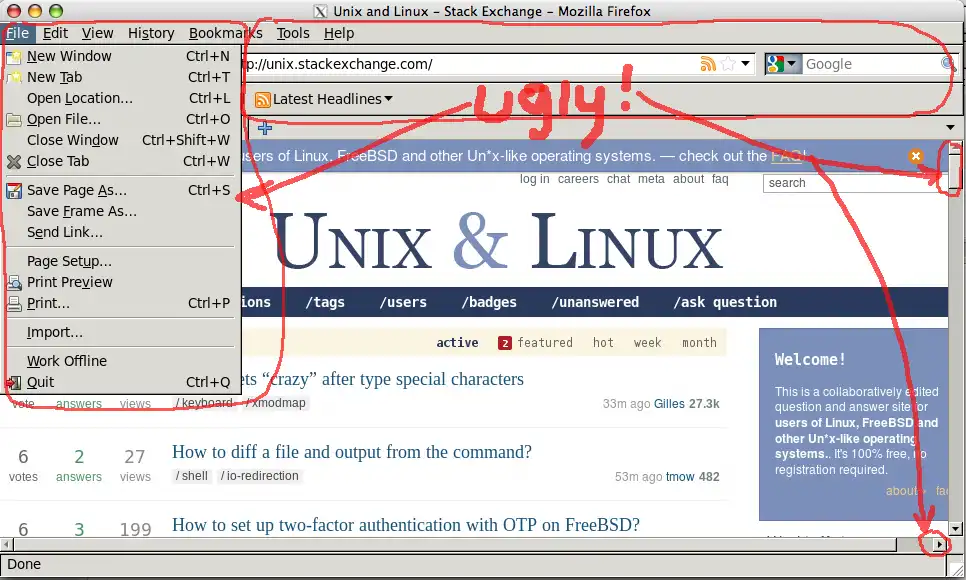Dismiss banner with orange close icon
Viewport: 966px width, 580px height.
915,156
